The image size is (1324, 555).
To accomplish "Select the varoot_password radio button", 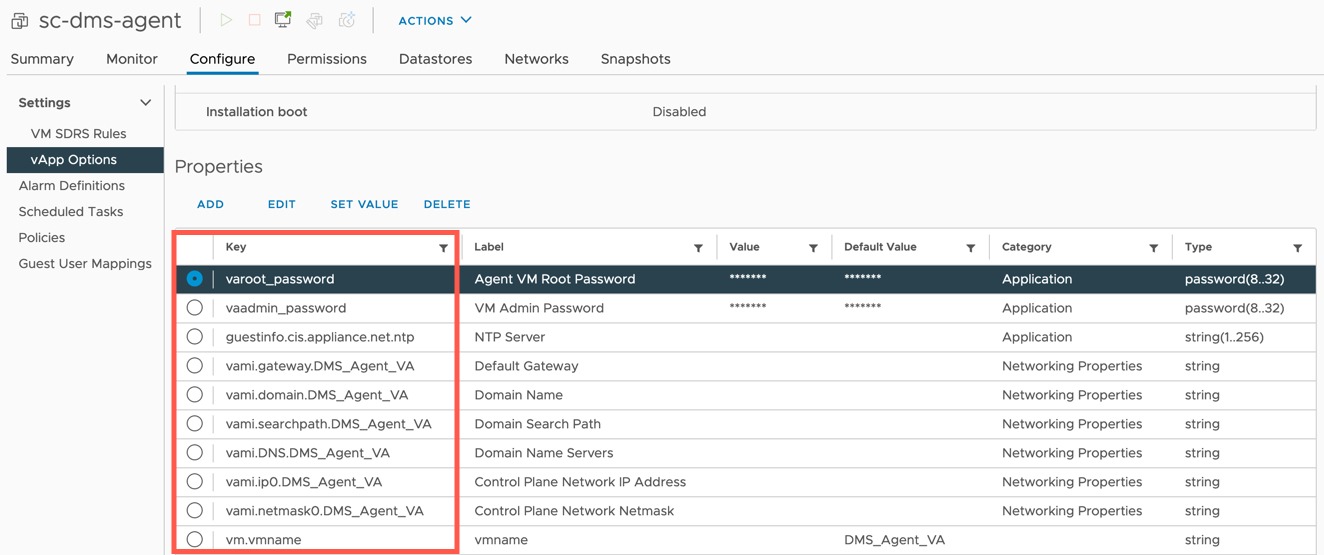I will point(194,279).
